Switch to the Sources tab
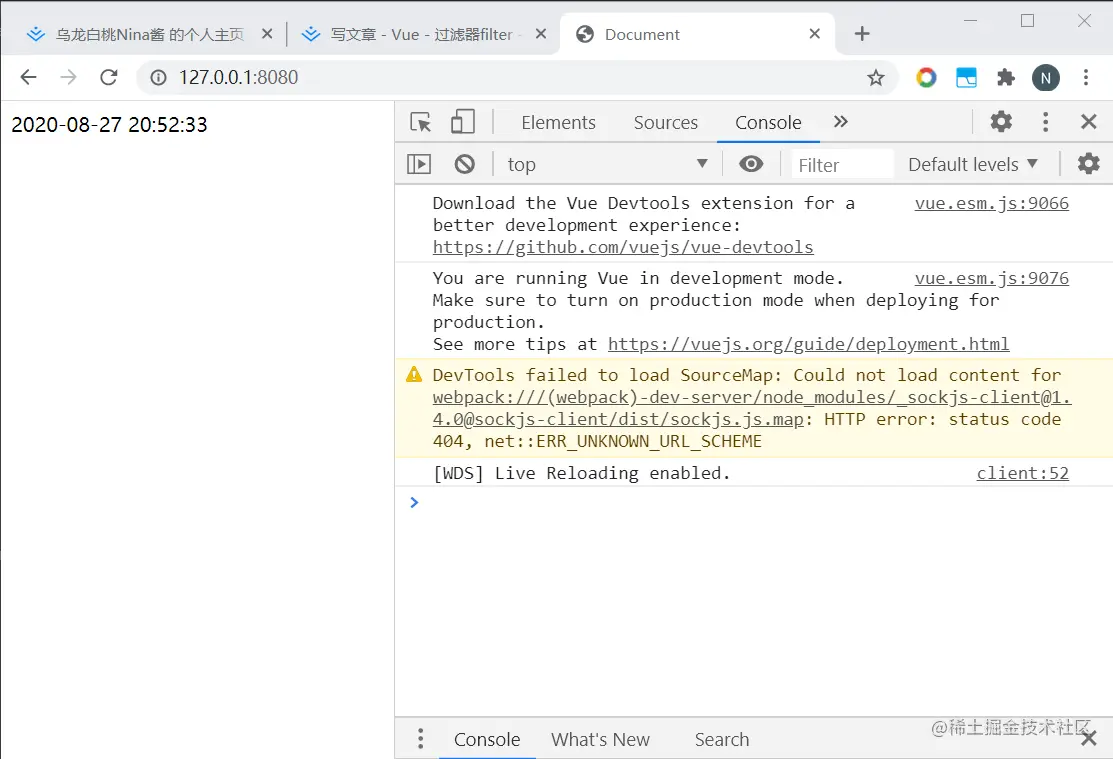This screenshot has width=1113, height=759. point(665,123)
